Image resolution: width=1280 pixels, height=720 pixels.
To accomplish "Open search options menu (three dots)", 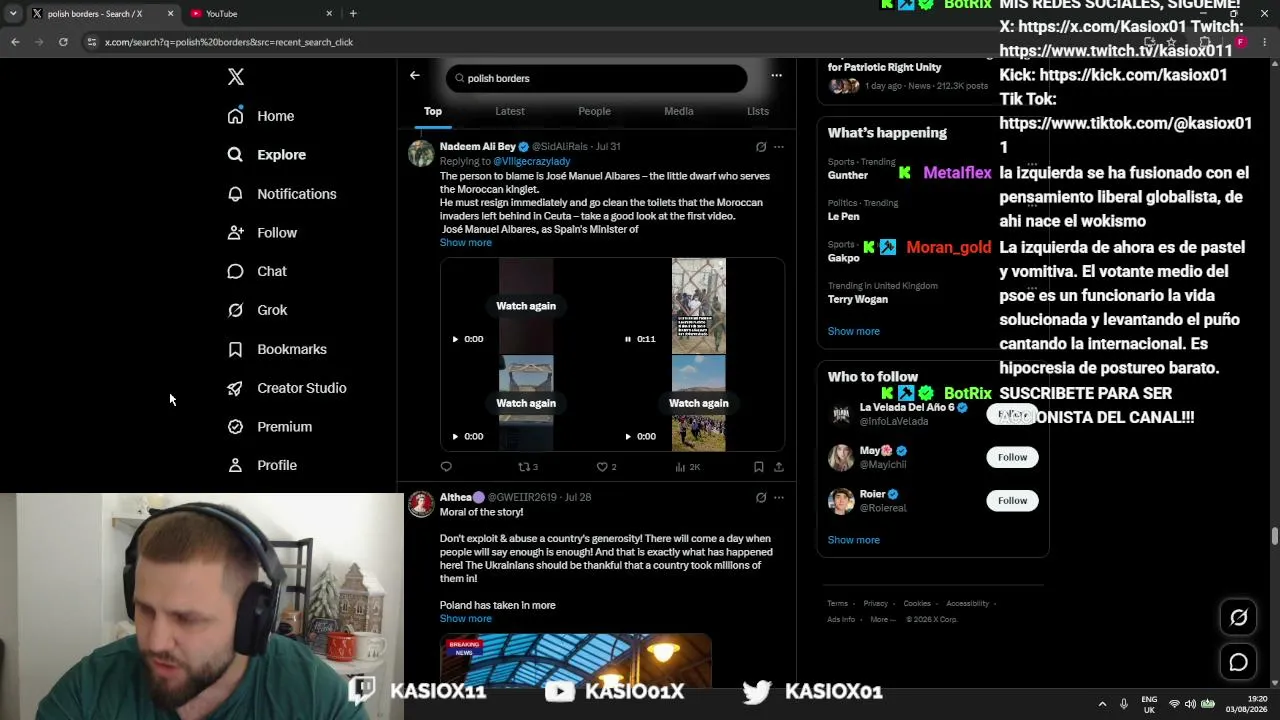I will point(776,75).
